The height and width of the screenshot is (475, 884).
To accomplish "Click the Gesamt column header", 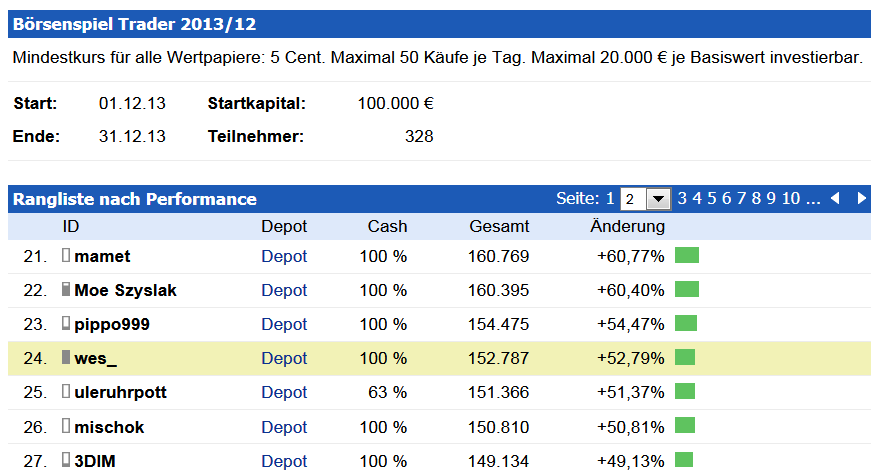I will (x=499, y=227).
